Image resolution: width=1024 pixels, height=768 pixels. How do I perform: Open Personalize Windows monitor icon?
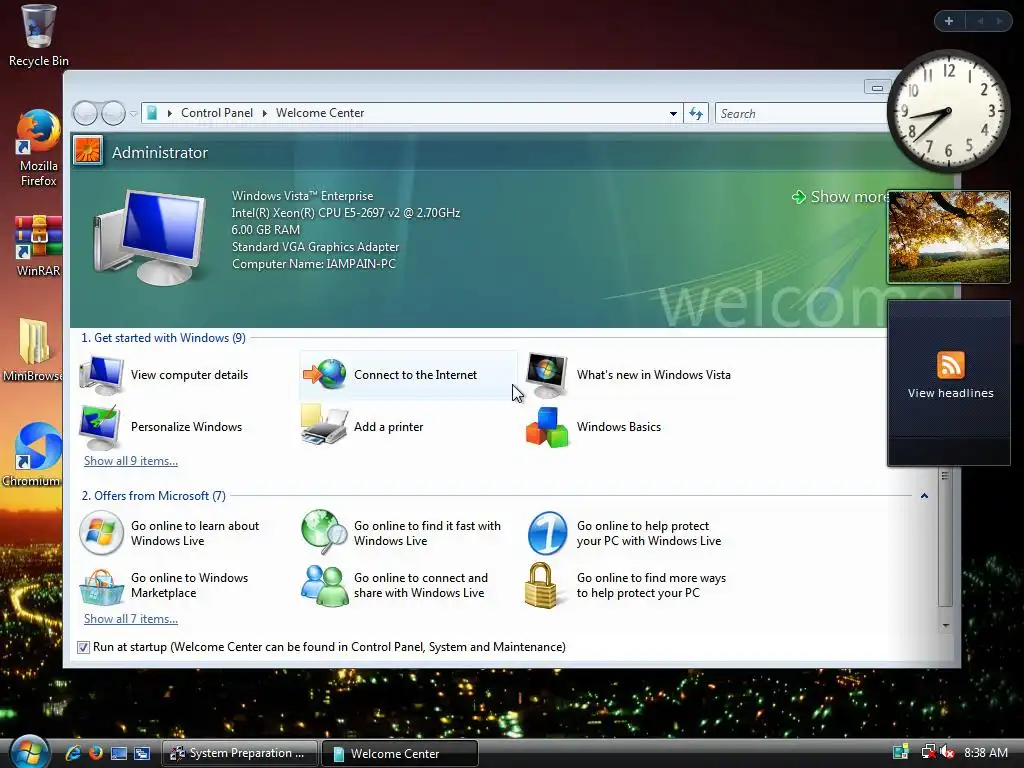pos(100,426)
